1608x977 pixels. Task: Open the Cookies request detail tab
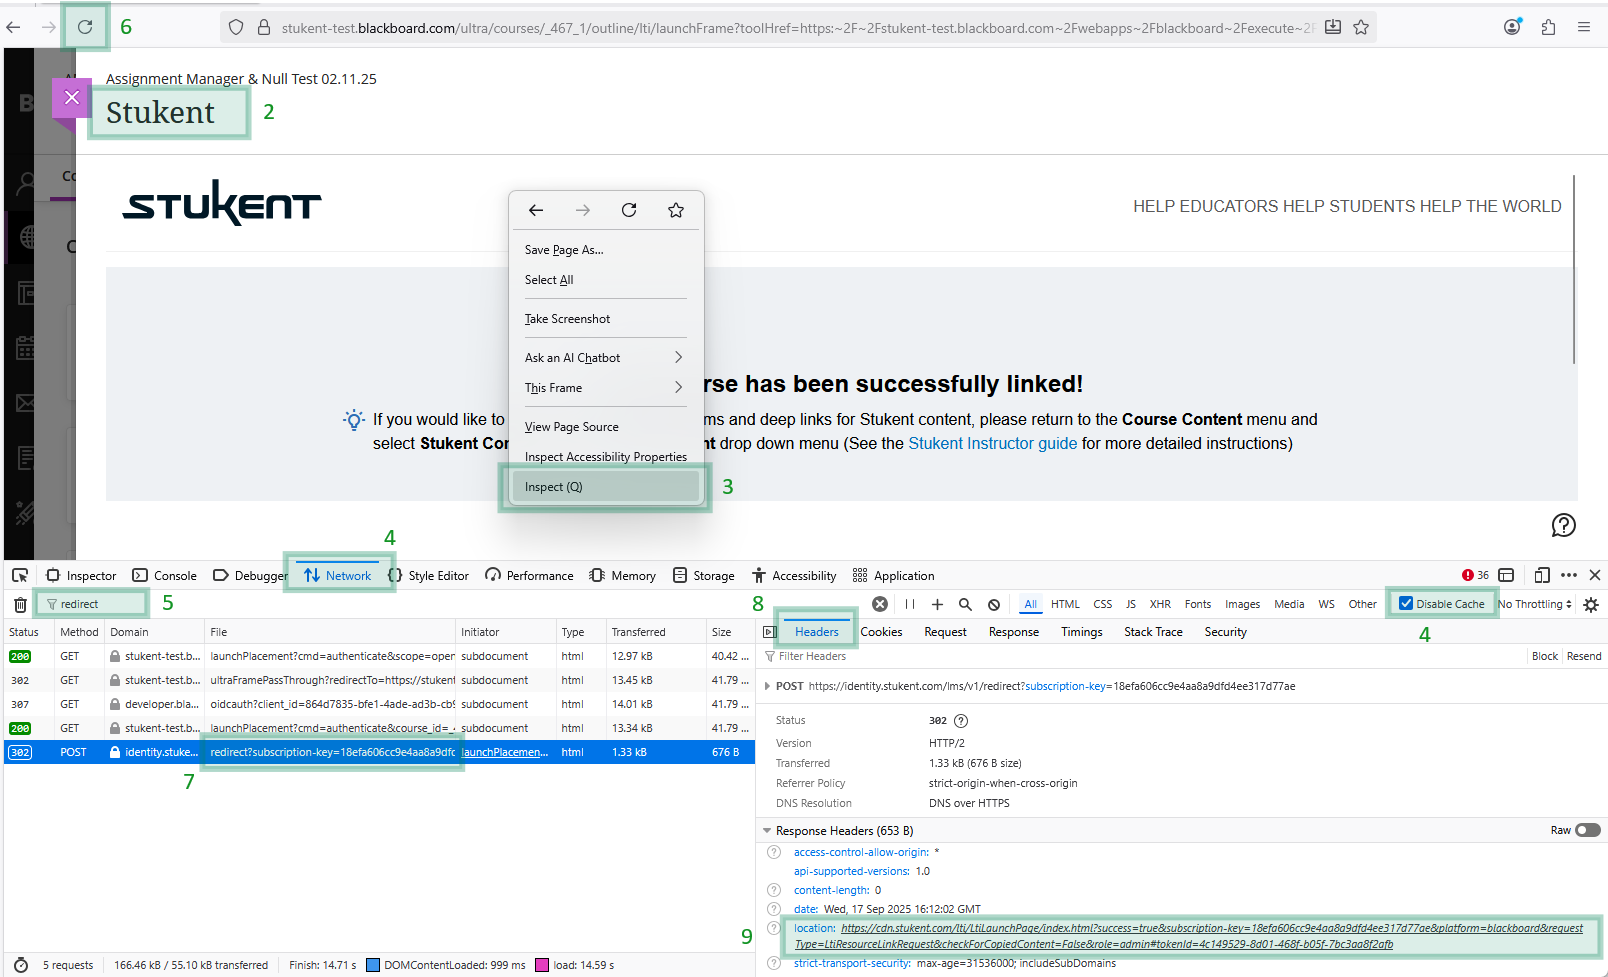pos(881,632)
